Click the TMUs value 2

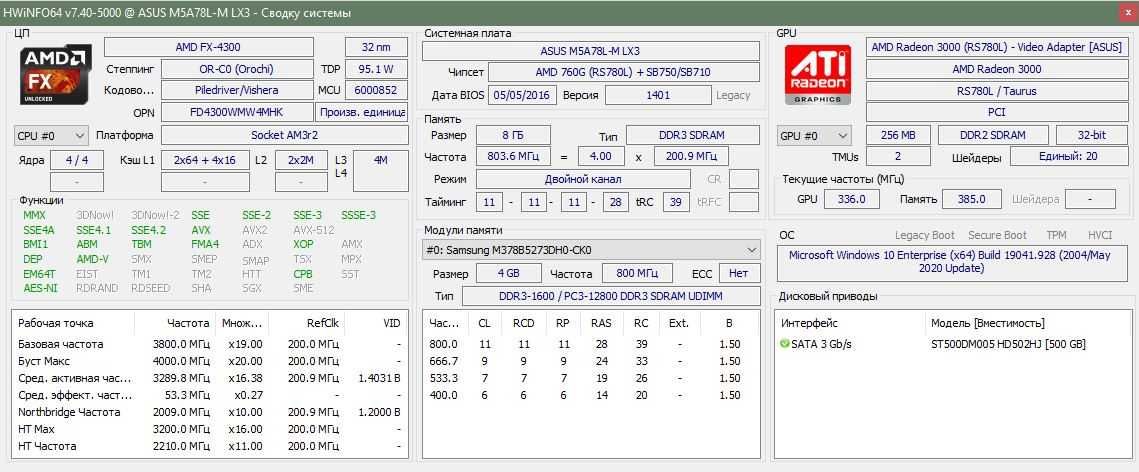(898, 158)
